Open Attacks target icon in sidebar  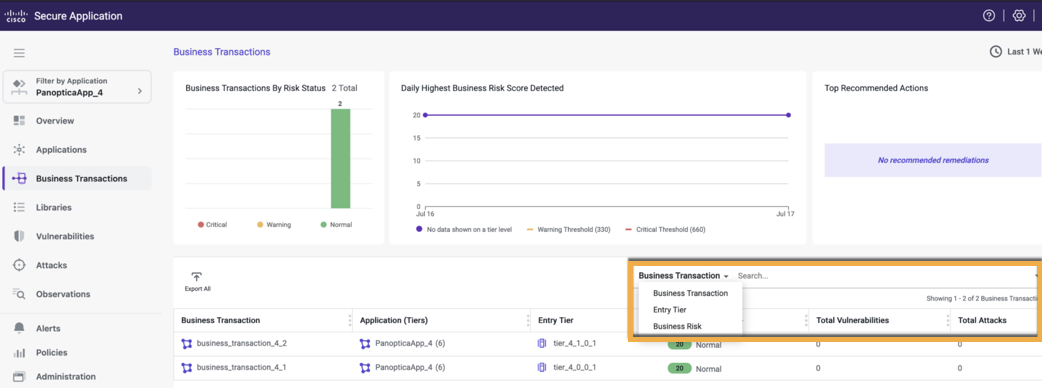coord(19,265)
